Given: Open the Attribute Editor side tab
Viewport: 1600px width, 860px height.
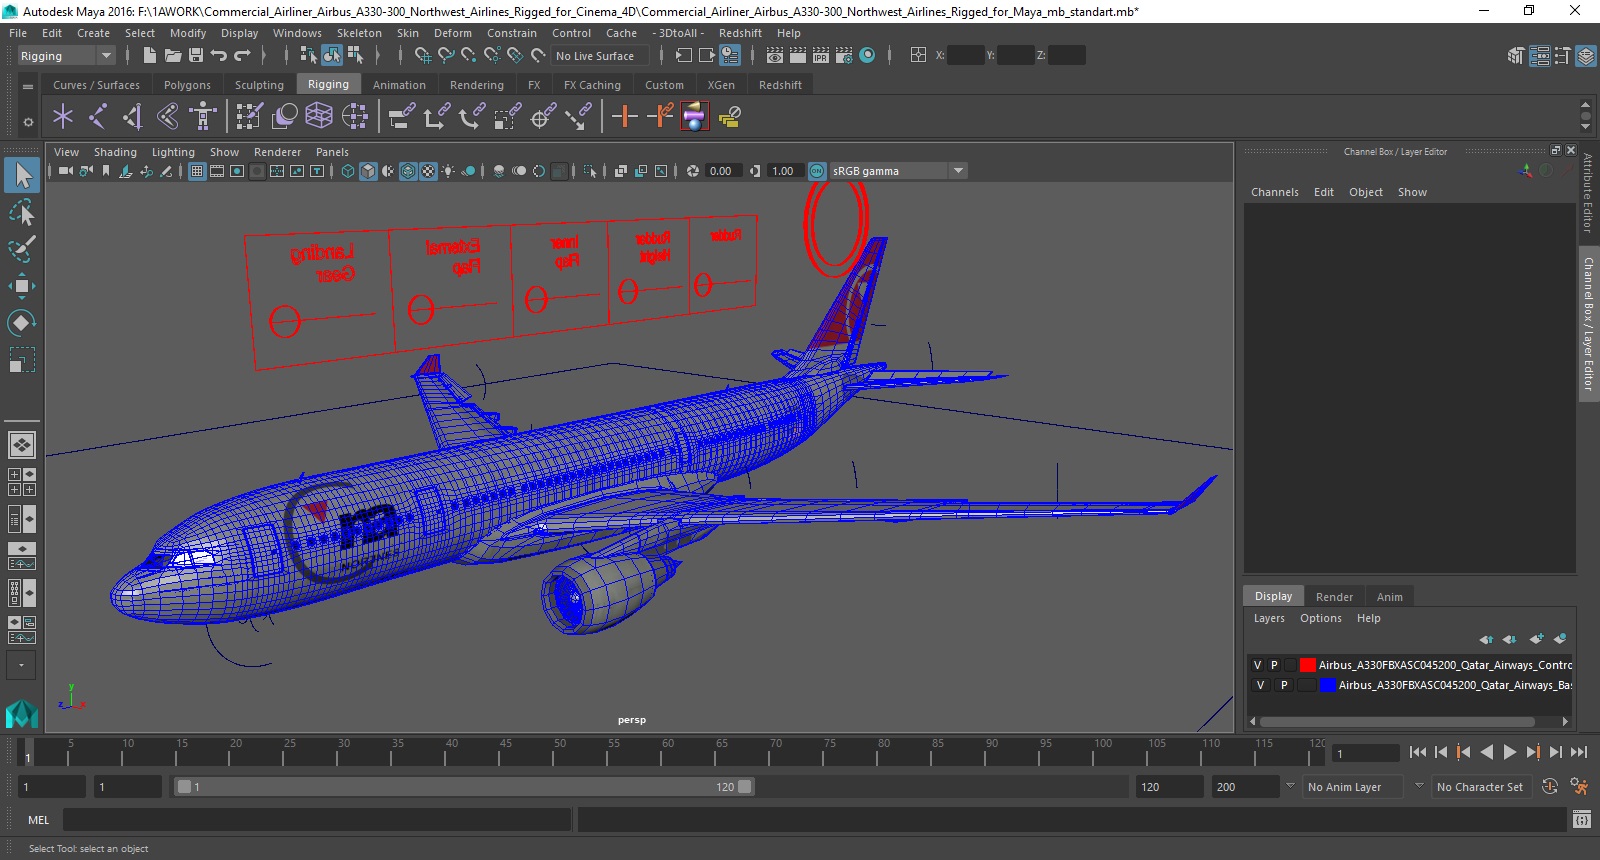Looking at the screenshot, I should click(x=1588, y=193).
